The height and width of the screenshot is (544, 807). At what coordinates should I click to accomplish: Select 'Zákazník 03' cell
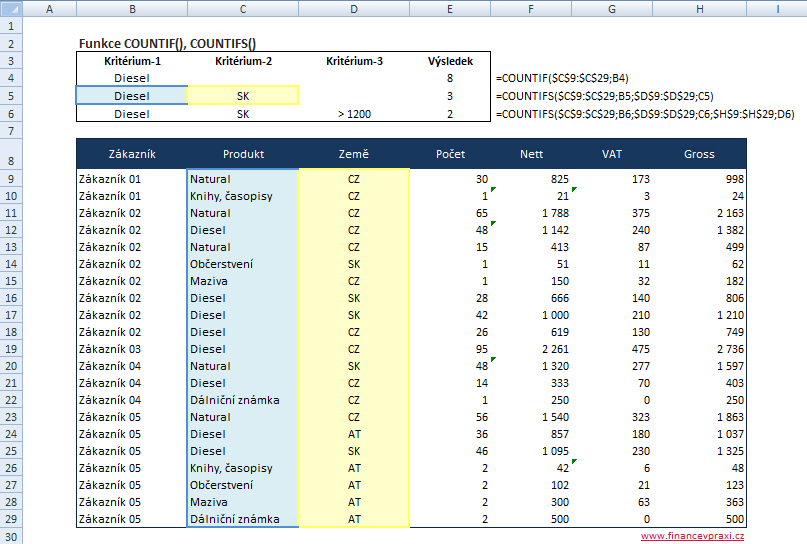(x=132, y=349)
